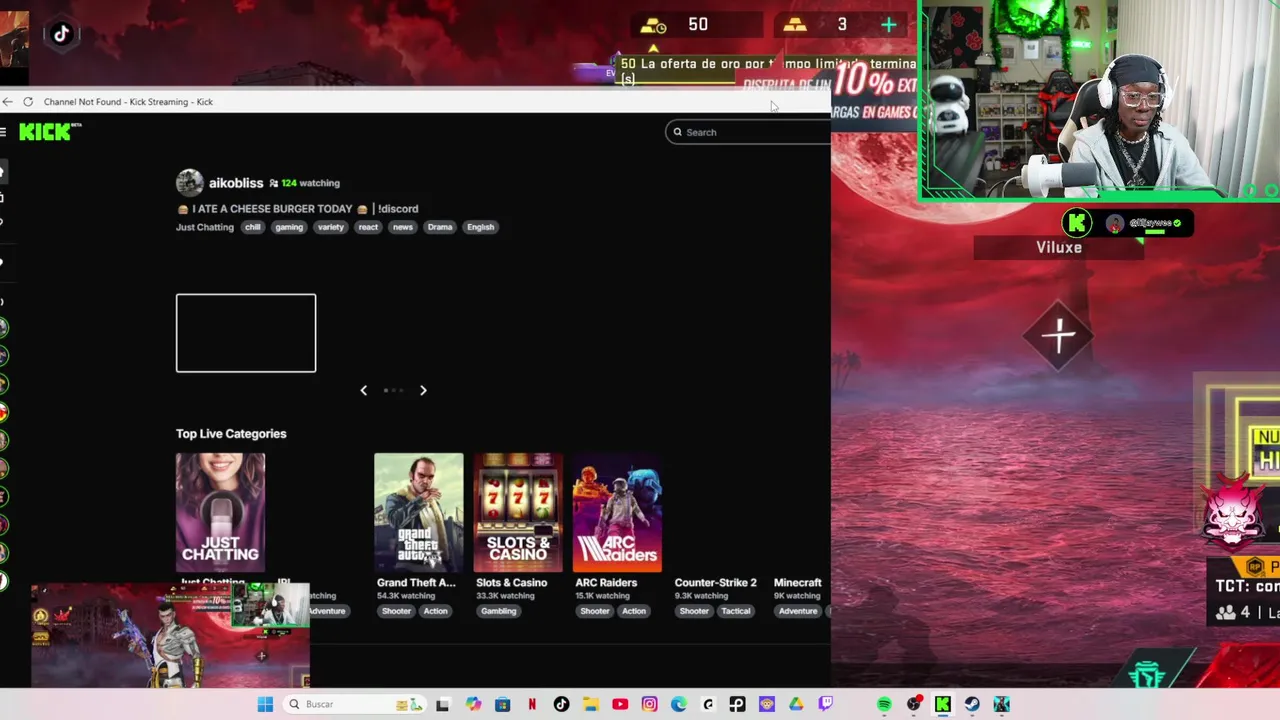Click the Top Live Categories heading
This screenshot has height=720, width=1280.
(231, 434)
